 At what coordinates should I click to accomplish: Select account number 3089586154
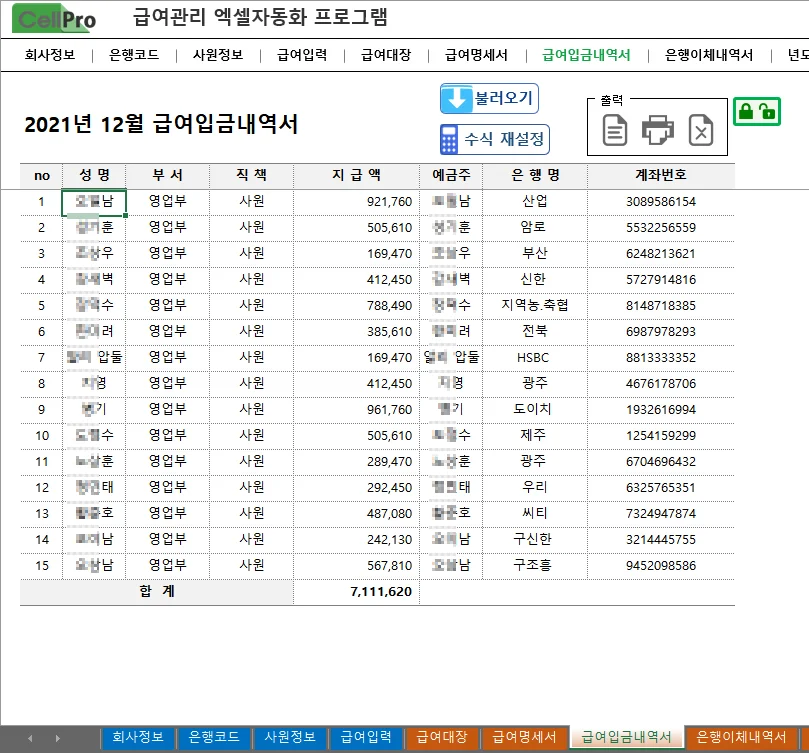tap(661, 202)
